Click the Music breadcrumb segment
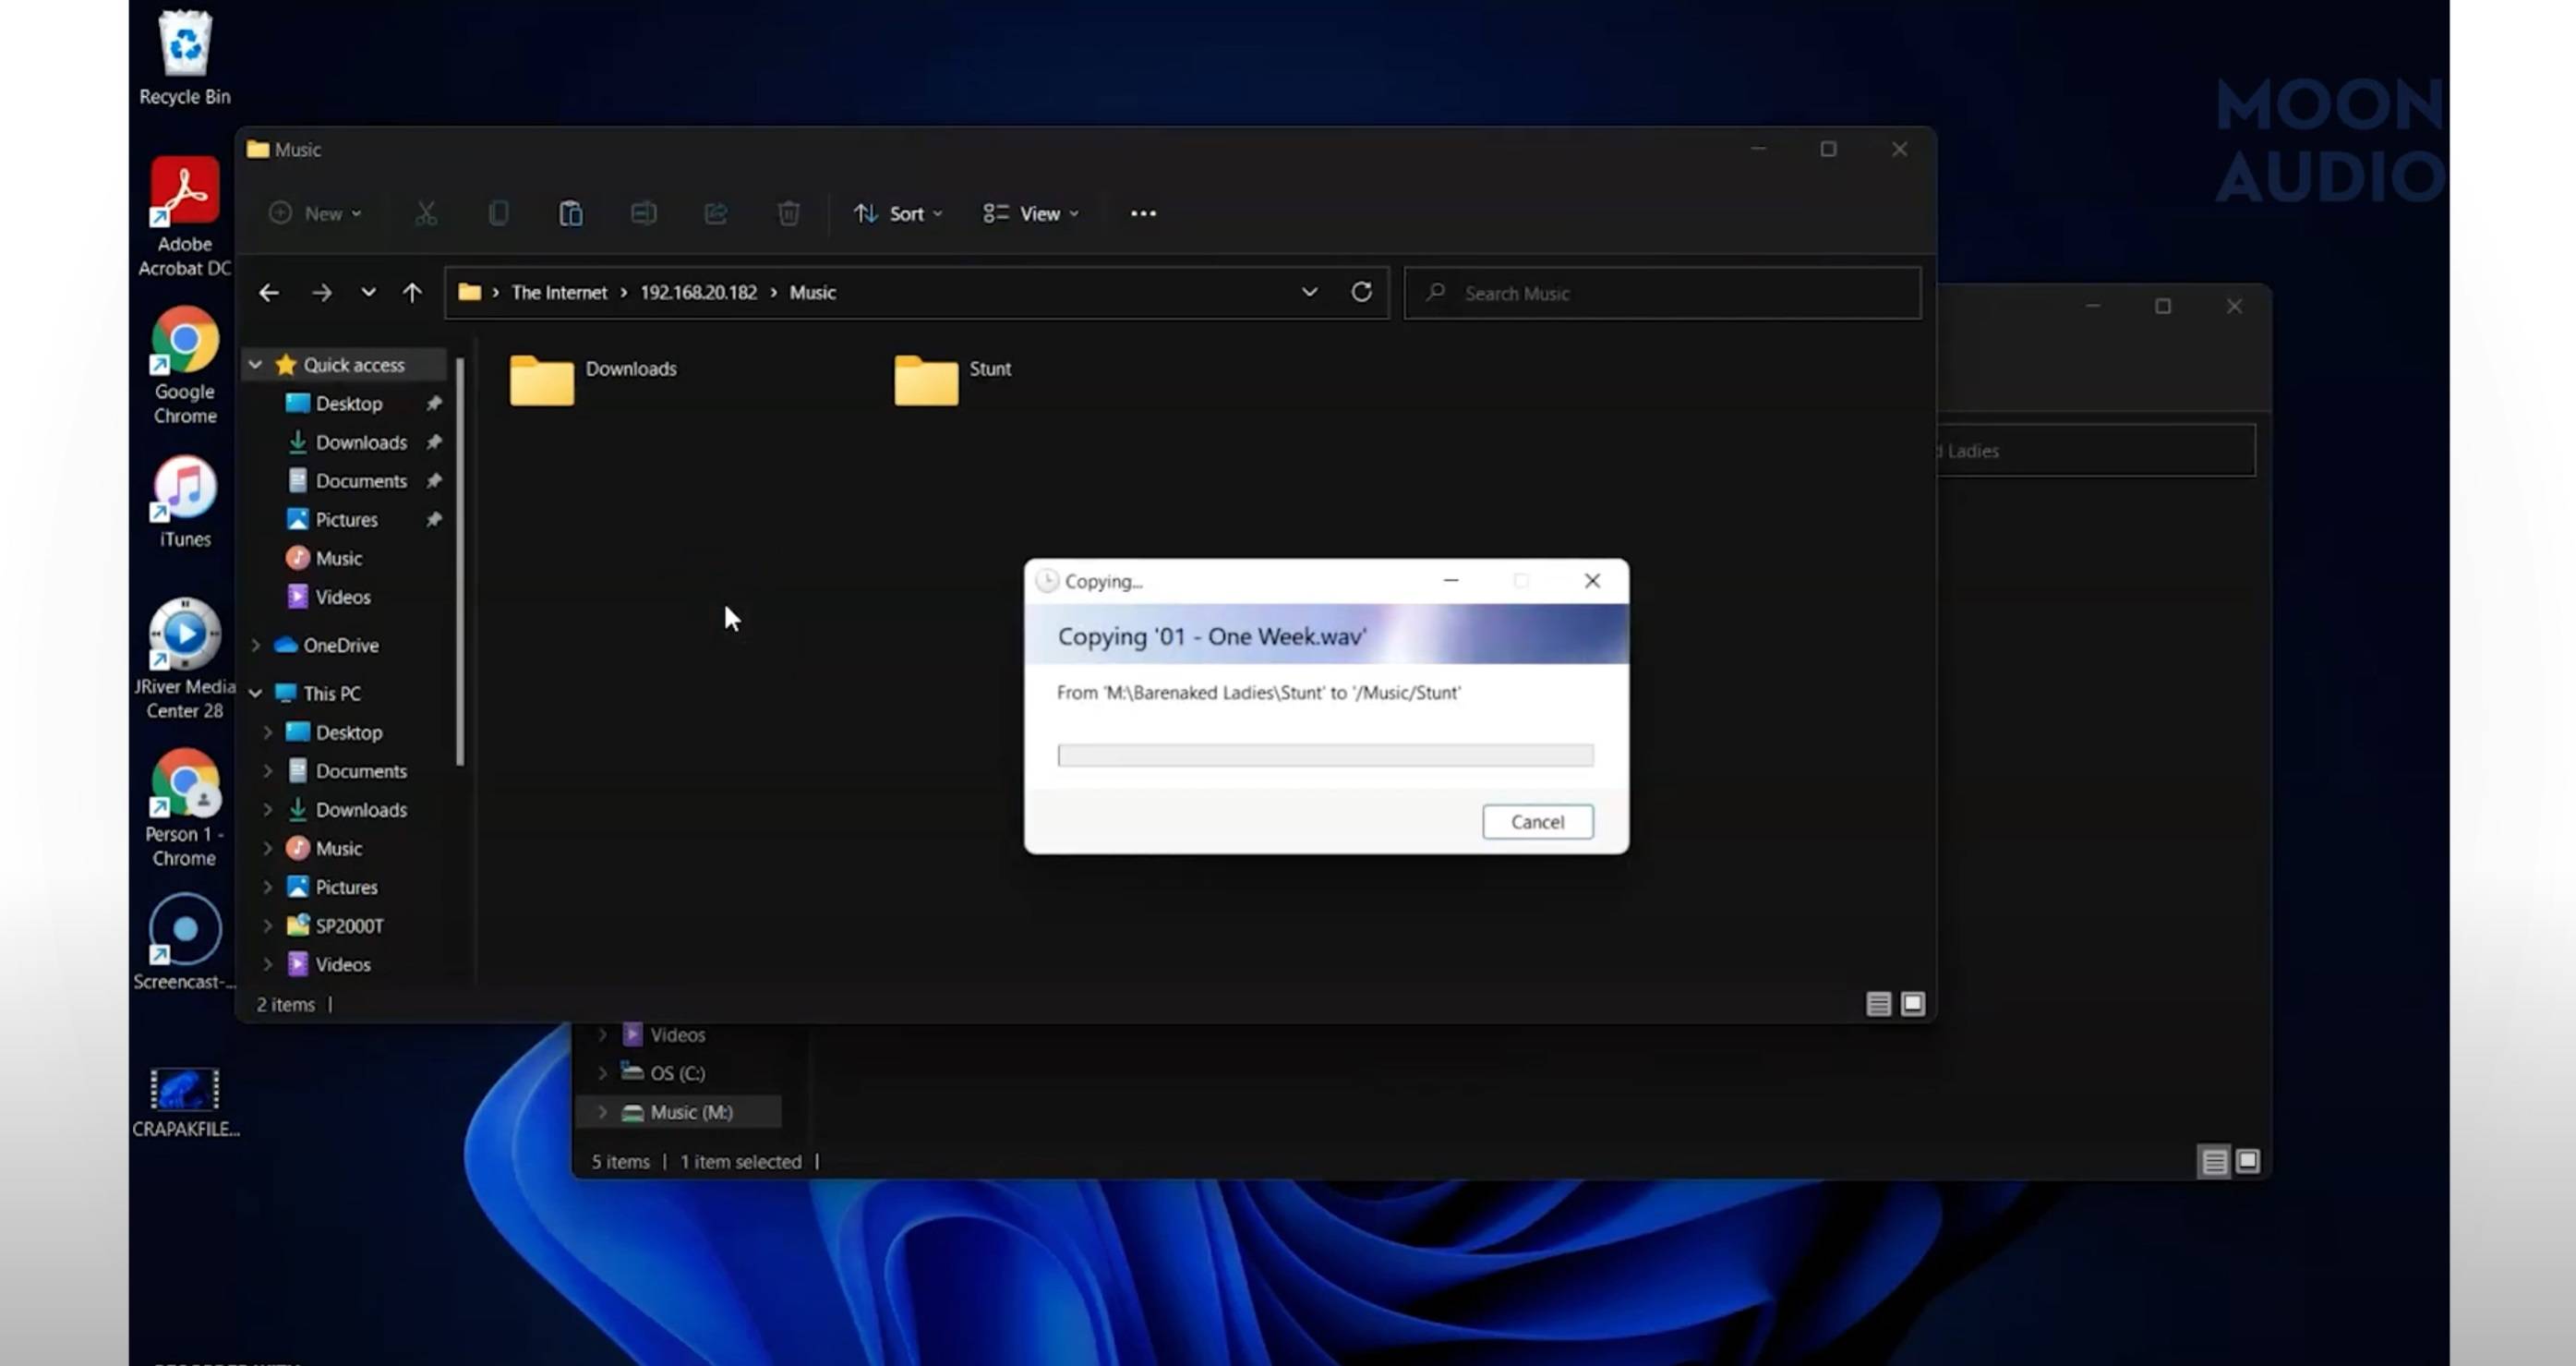The width and height of the screenshot is (2576, 1366). (812, 293)
